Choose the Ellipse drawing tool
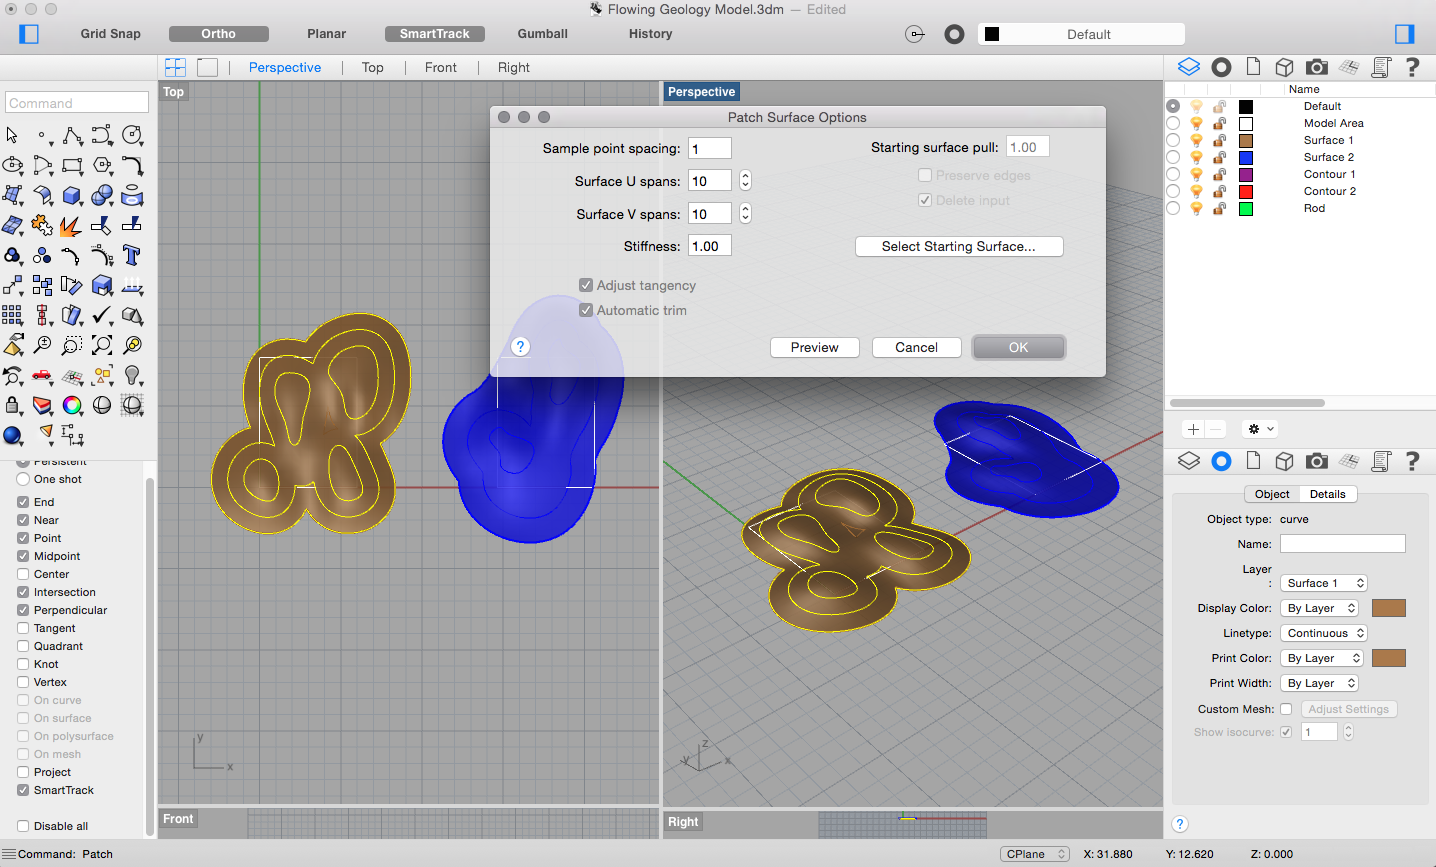Image resolution: width=1436 pixels, height=867 pixels. point(12,165)
